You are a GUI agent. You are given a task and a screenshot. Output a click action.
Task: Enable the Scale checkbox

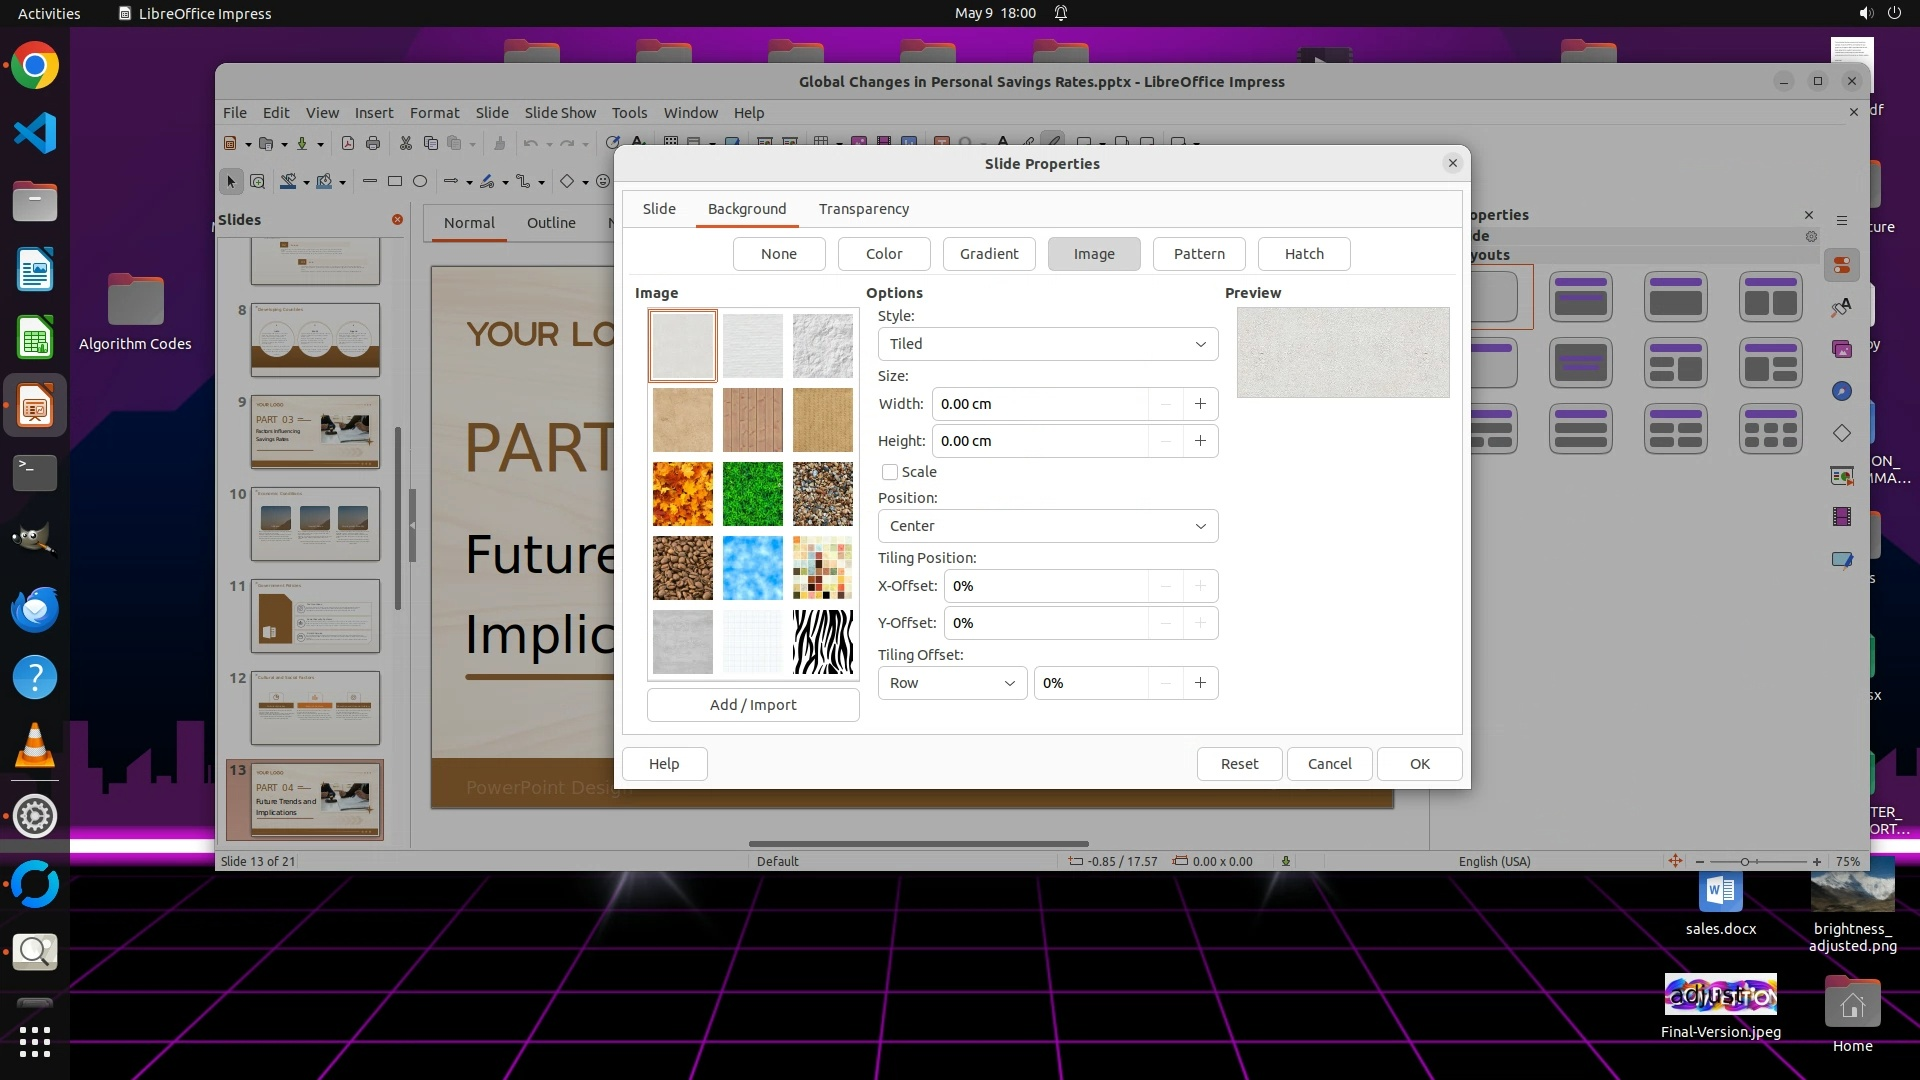889,472
